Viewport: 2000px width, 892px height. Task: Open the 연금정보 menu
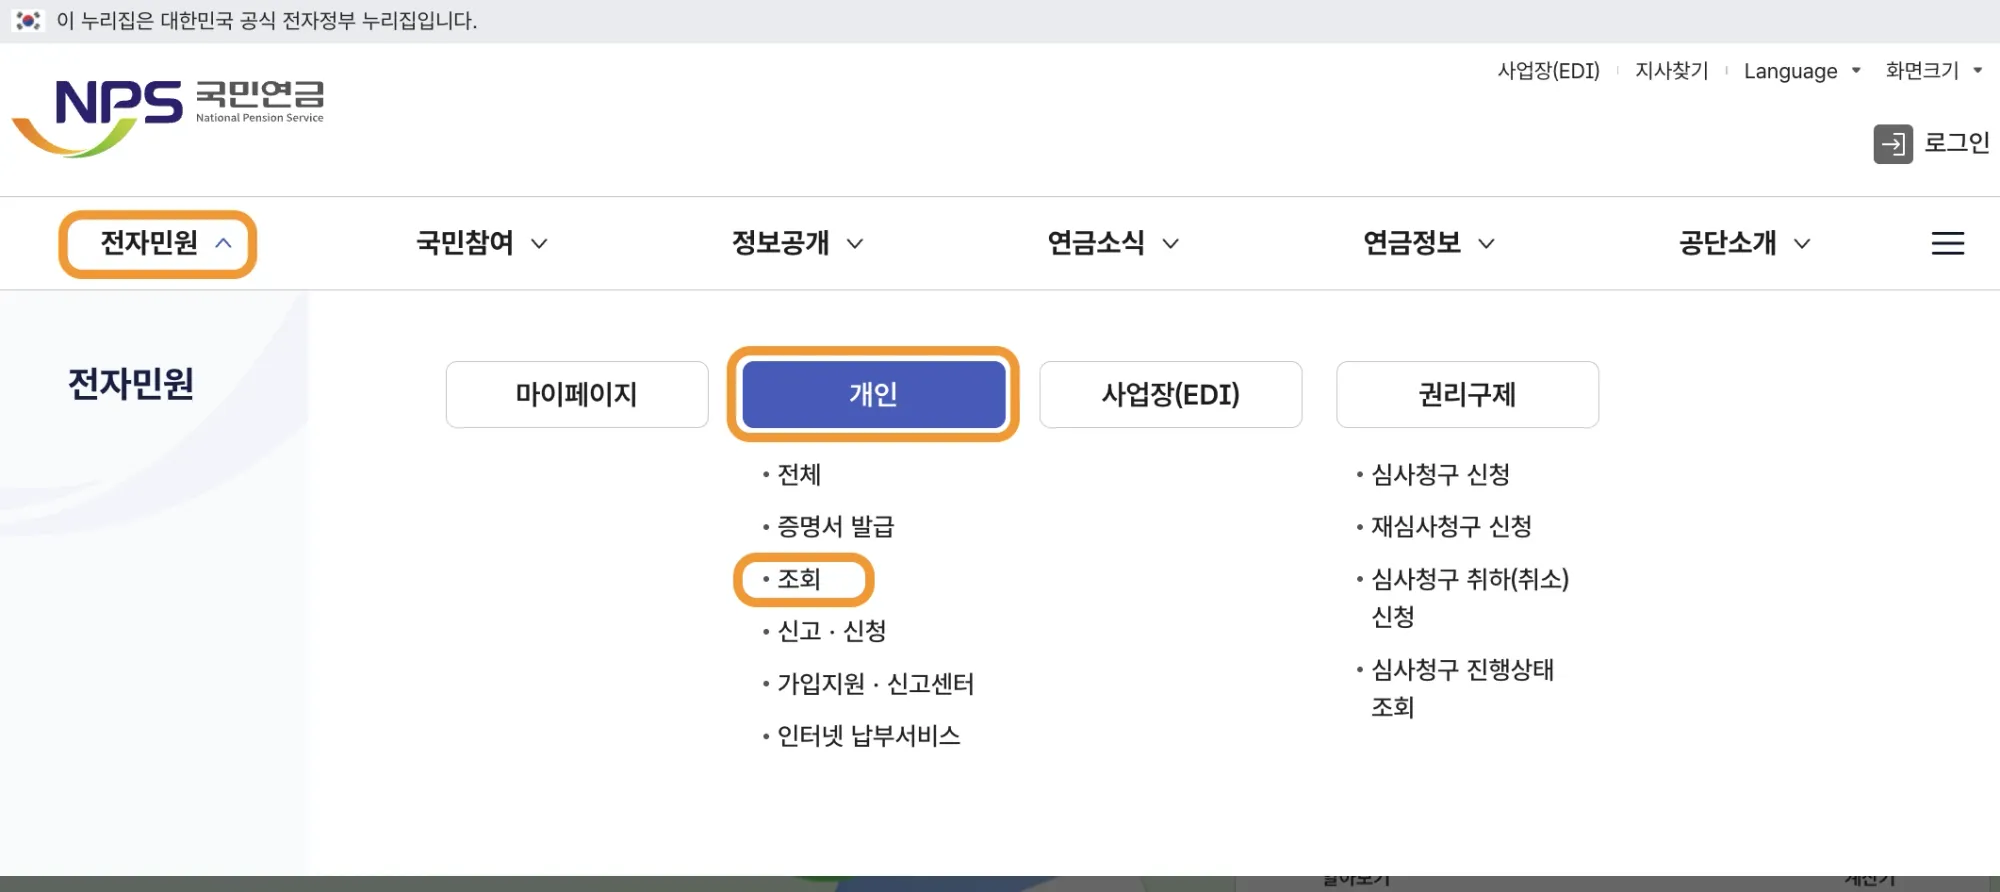coord(1429,243)
